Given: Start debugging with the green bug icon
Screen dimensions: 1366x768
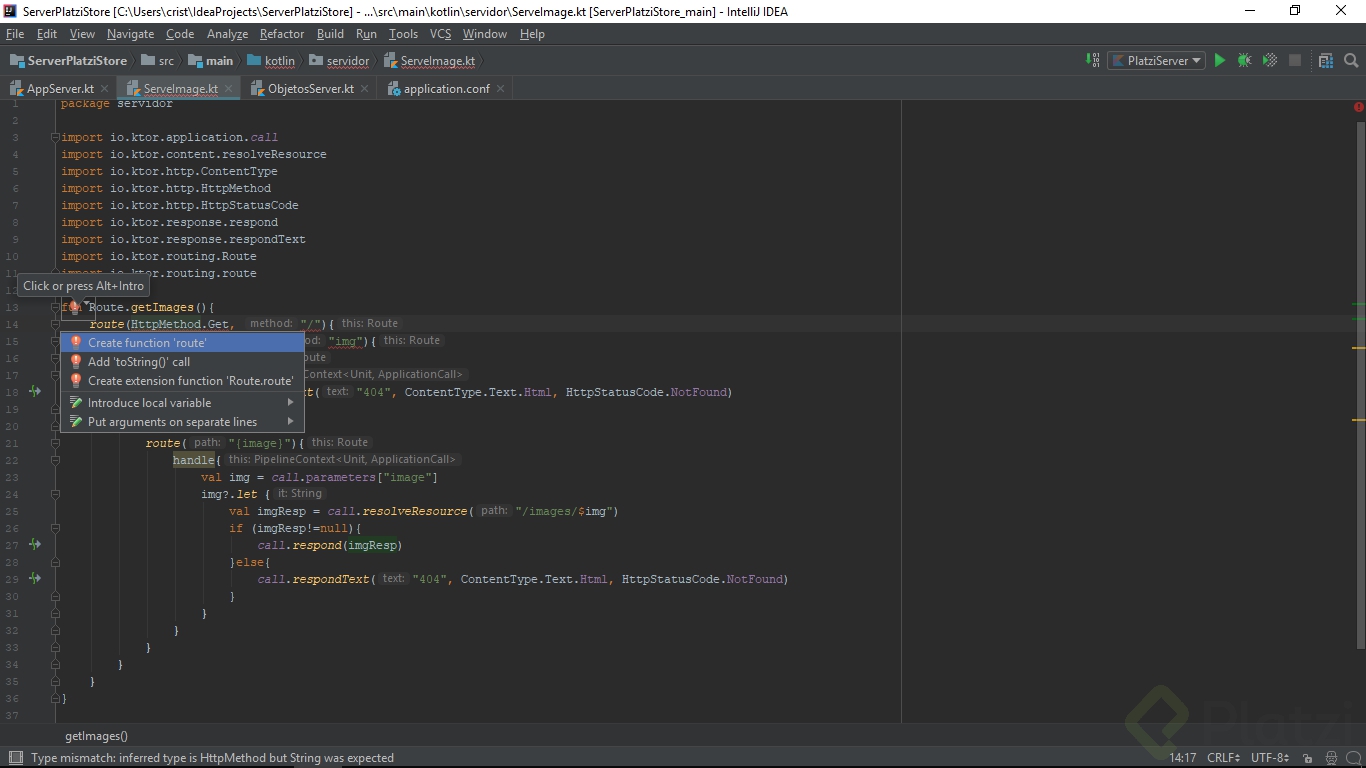Looking at the screenshot, I should [x=1244, y=61].
